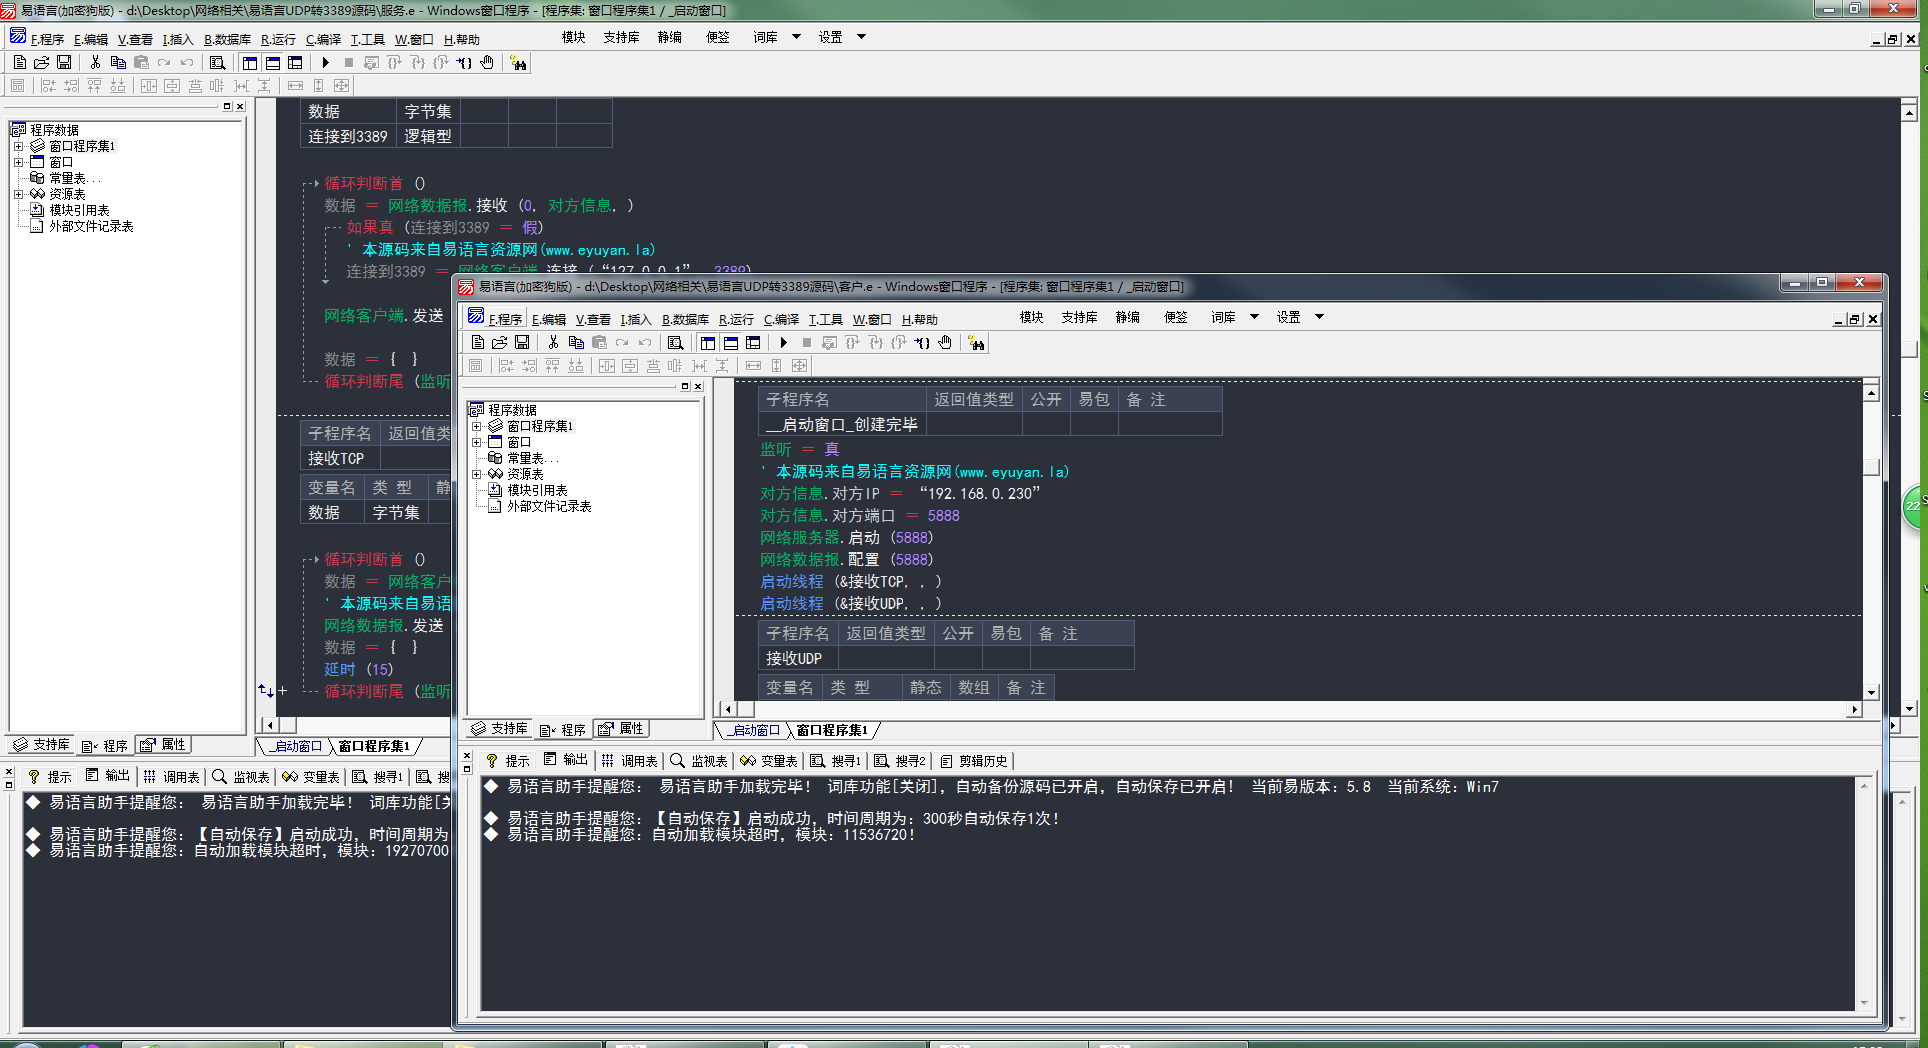This screenshot has width=1928, height=1048.
Task: Open 监视表 tab in 客户.e output panel
Action: point(700,761)
